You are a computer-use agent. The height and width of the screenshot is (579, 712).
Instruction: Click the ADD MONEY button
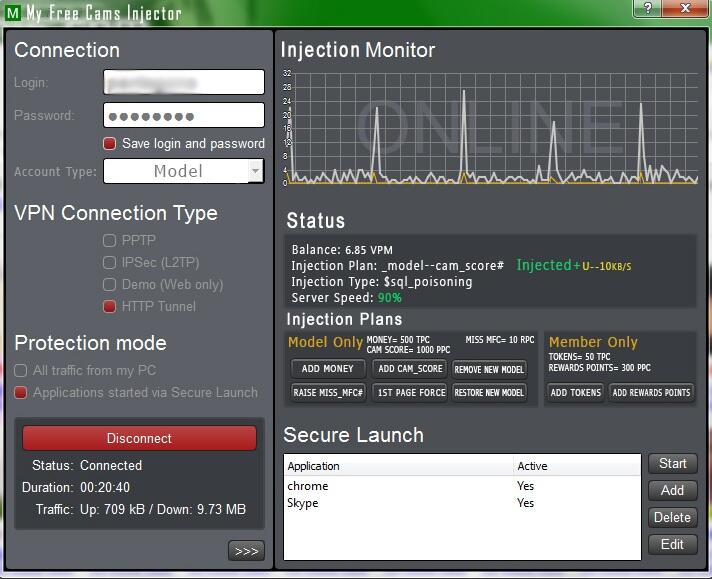pos(327,369)
